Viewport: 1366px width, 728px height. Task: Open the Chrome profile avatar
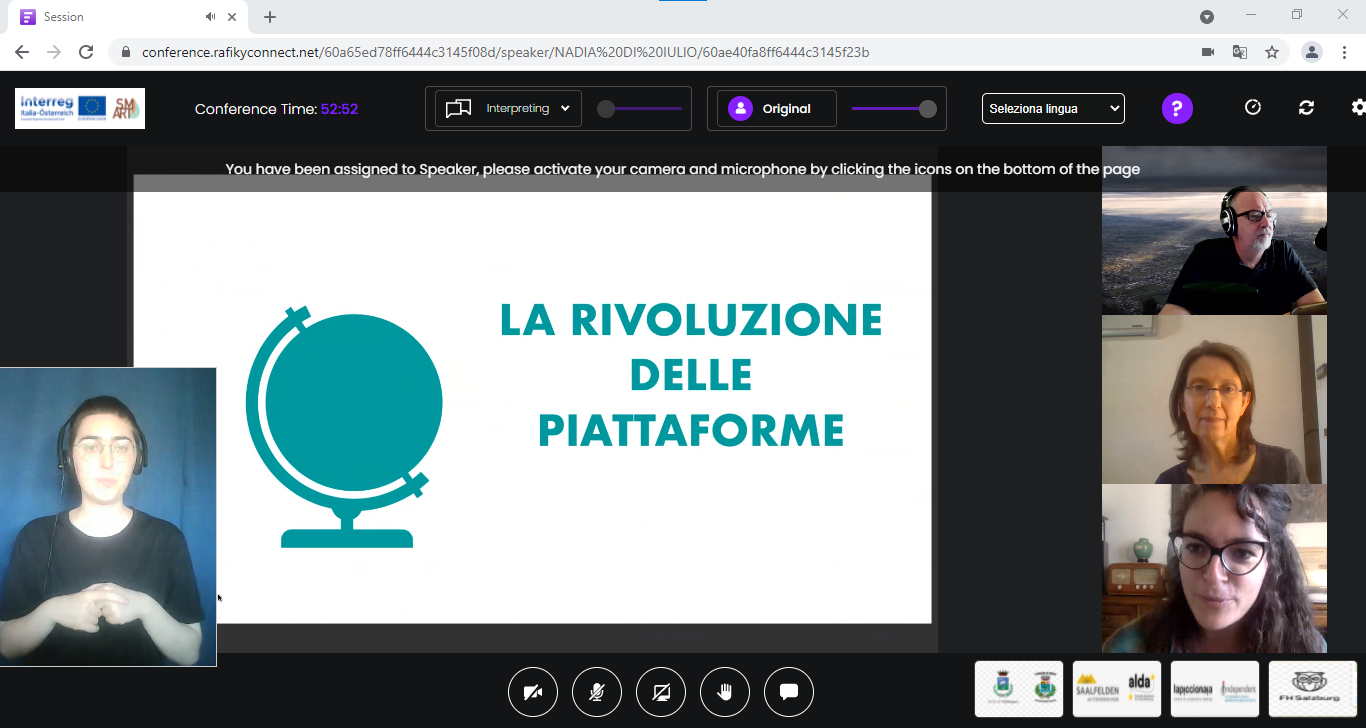point(1312,52)
